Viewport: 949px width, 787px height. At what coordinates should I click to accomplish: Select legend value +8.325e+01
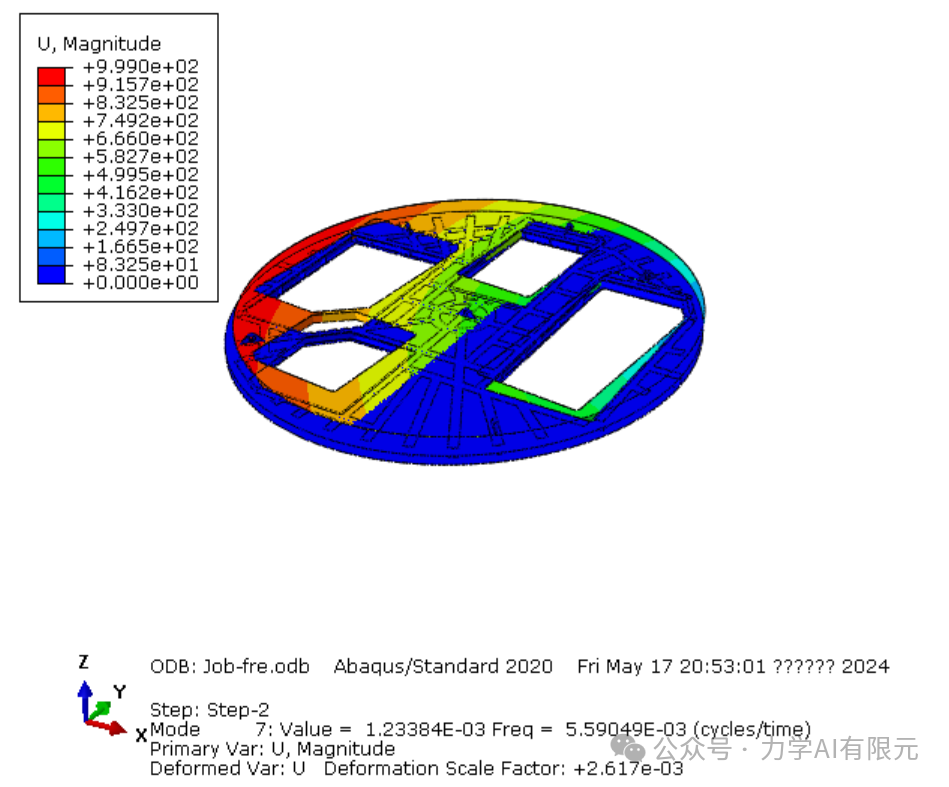(x=140, y=265)
